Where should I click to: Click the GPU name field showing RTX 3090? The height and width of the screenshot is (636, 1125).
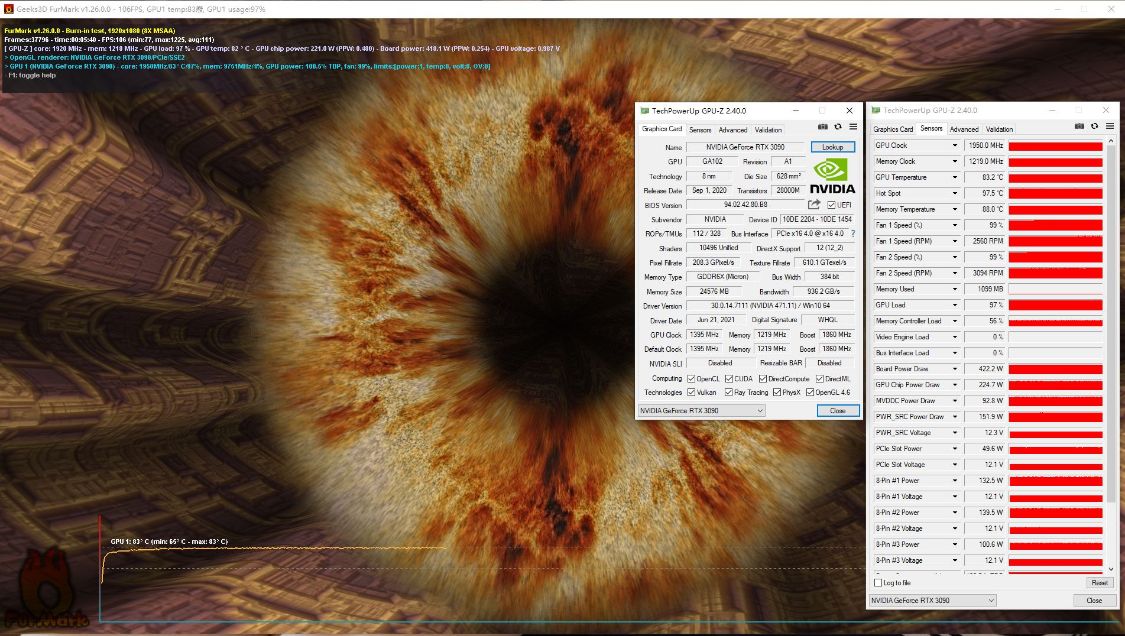coord(745,147)
